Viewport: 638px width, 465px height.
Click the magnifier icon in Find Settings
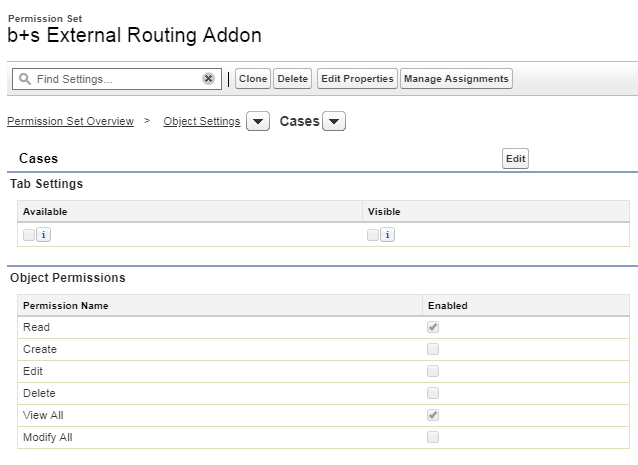pyautogui.click(x=25, y=79)
